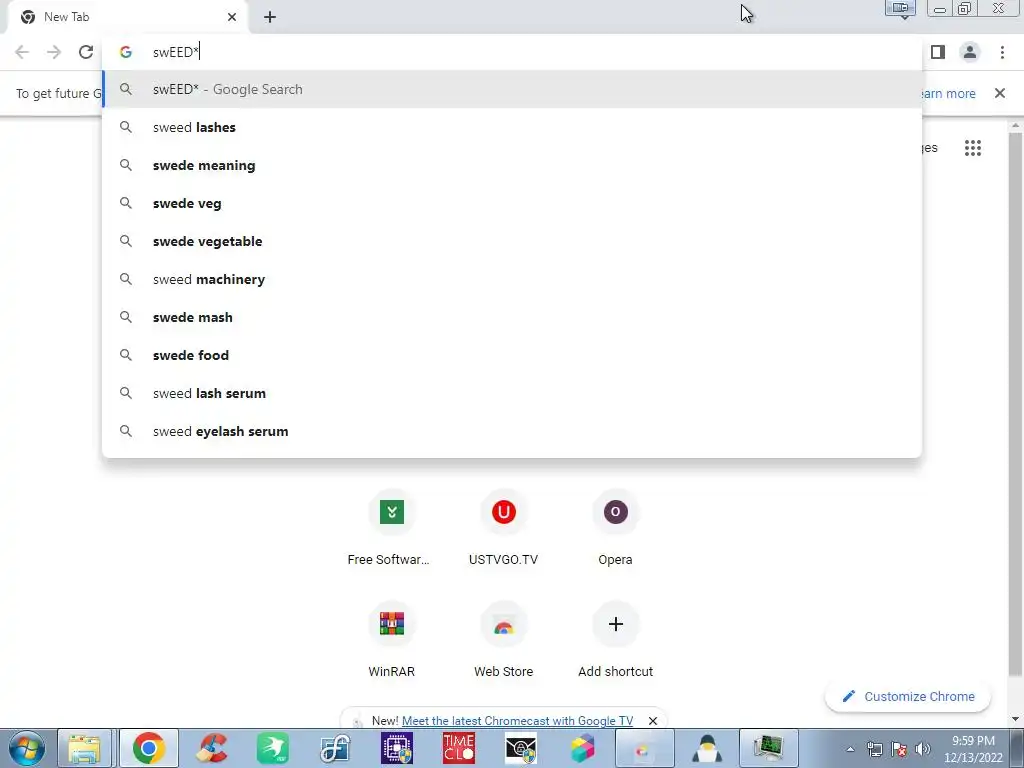Choose the 'swede meaning' suggestion
The image size is (1024, 768).
tap(512, 165)
